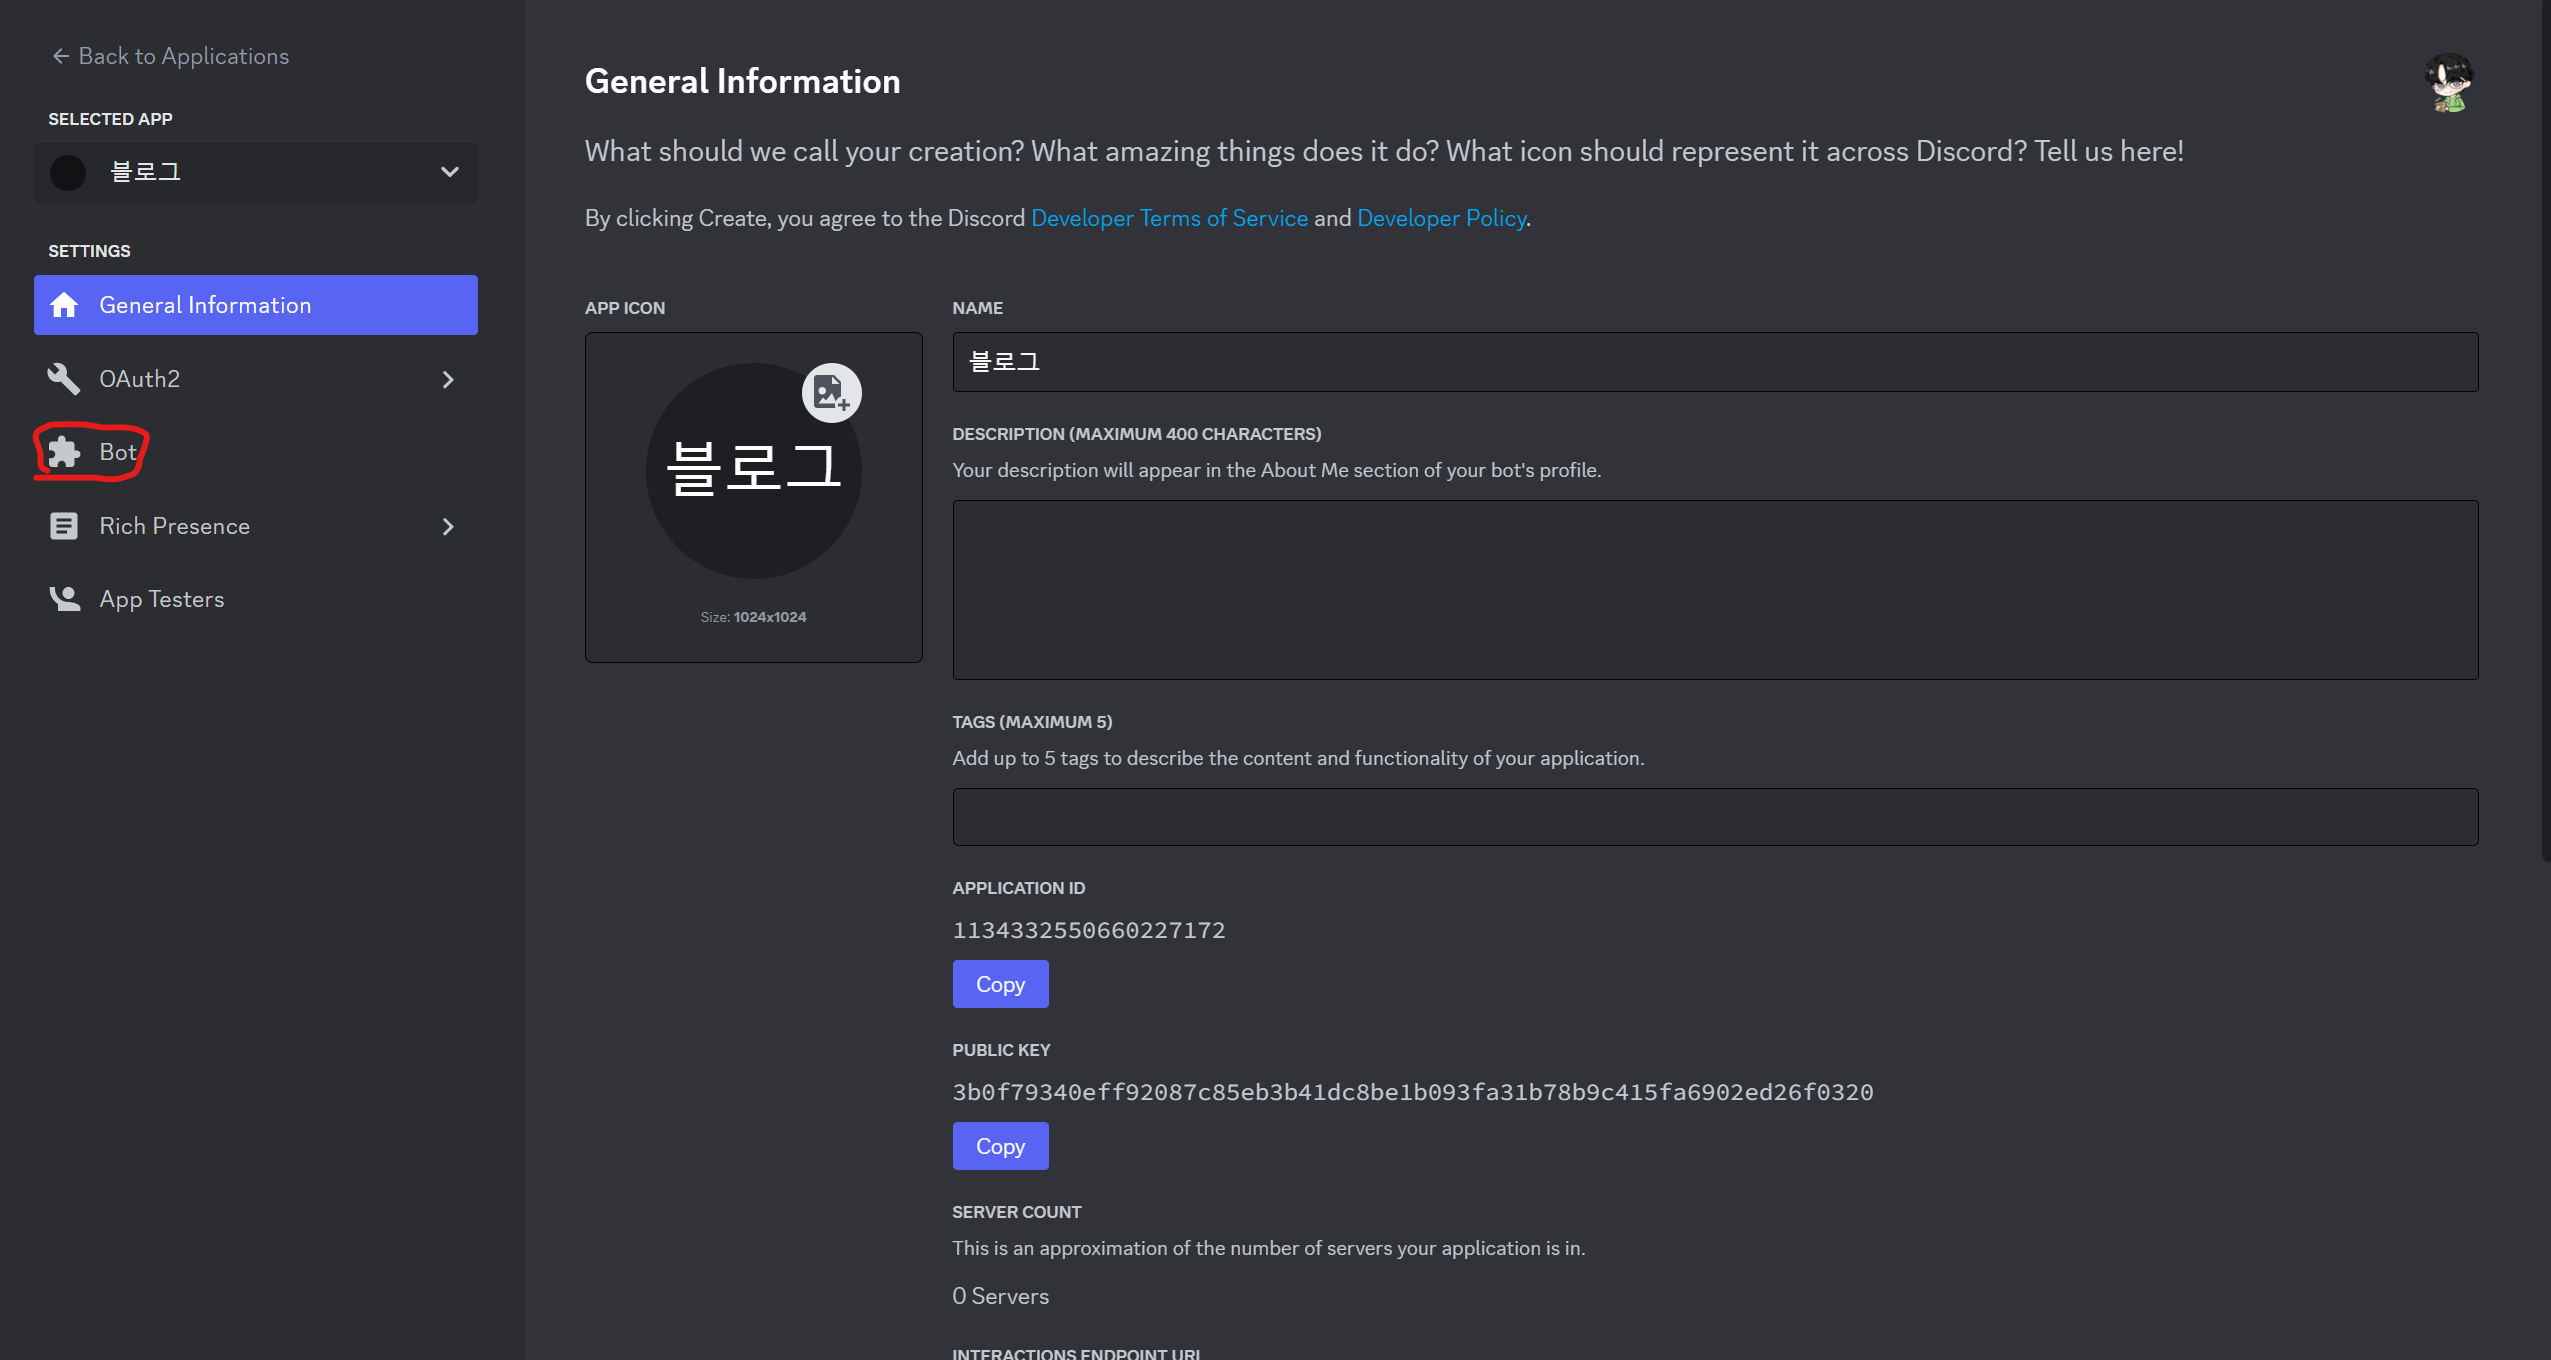The width and height of the screenshot is (2551, 1360).
Task: Click the Rich Presence document icon
Action: (64, 526)
